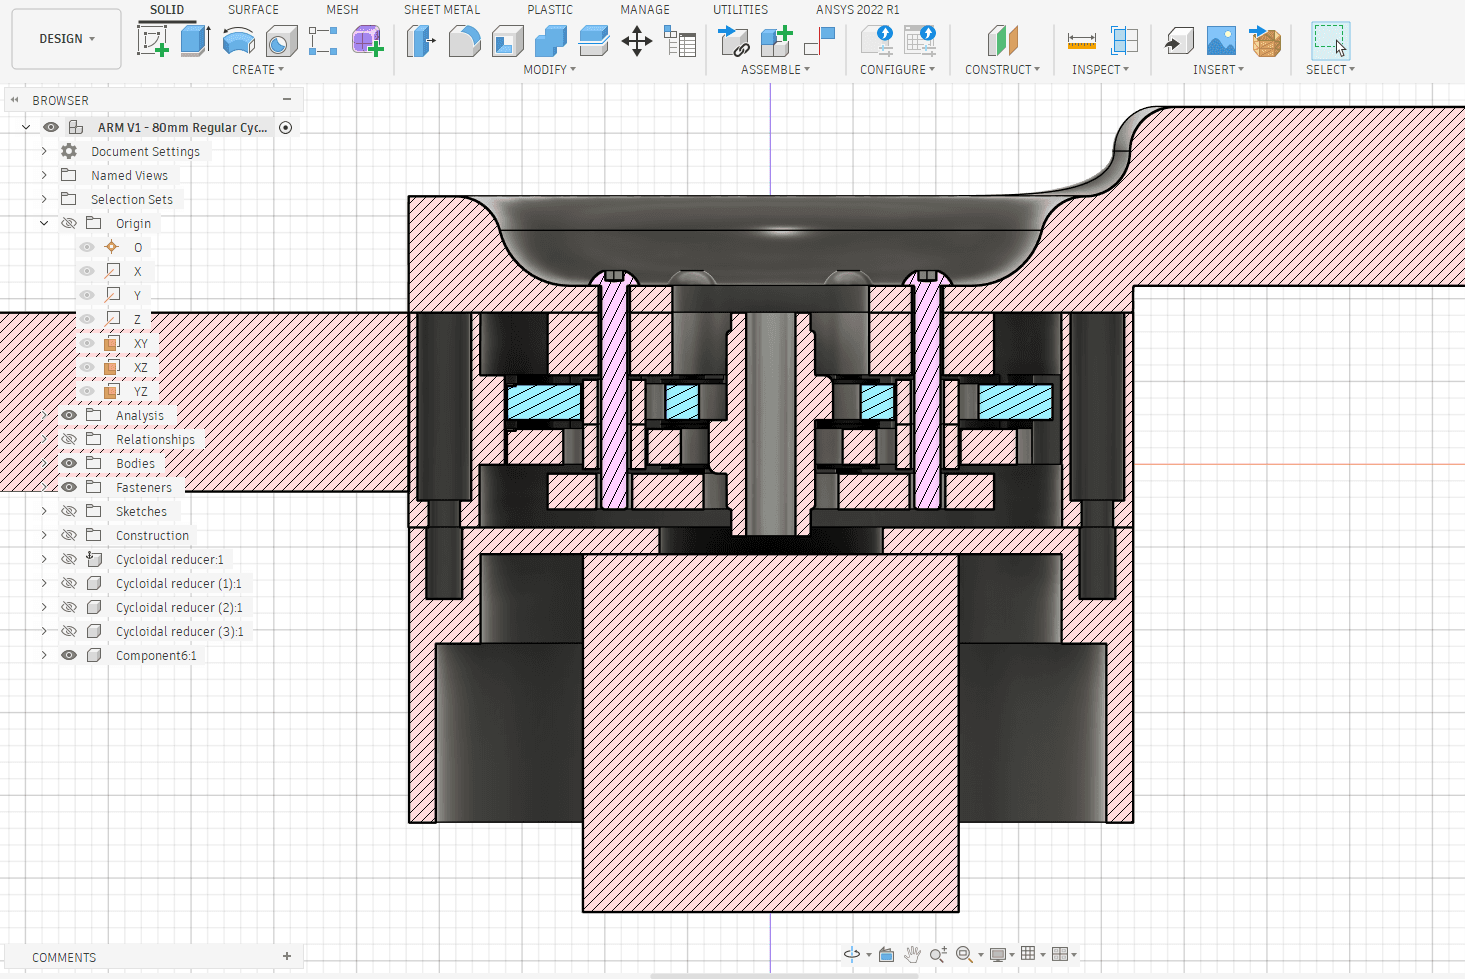Choose the Fillet tool
Viewport: 1465px width, 979px height.
click(x=464, y=41)
